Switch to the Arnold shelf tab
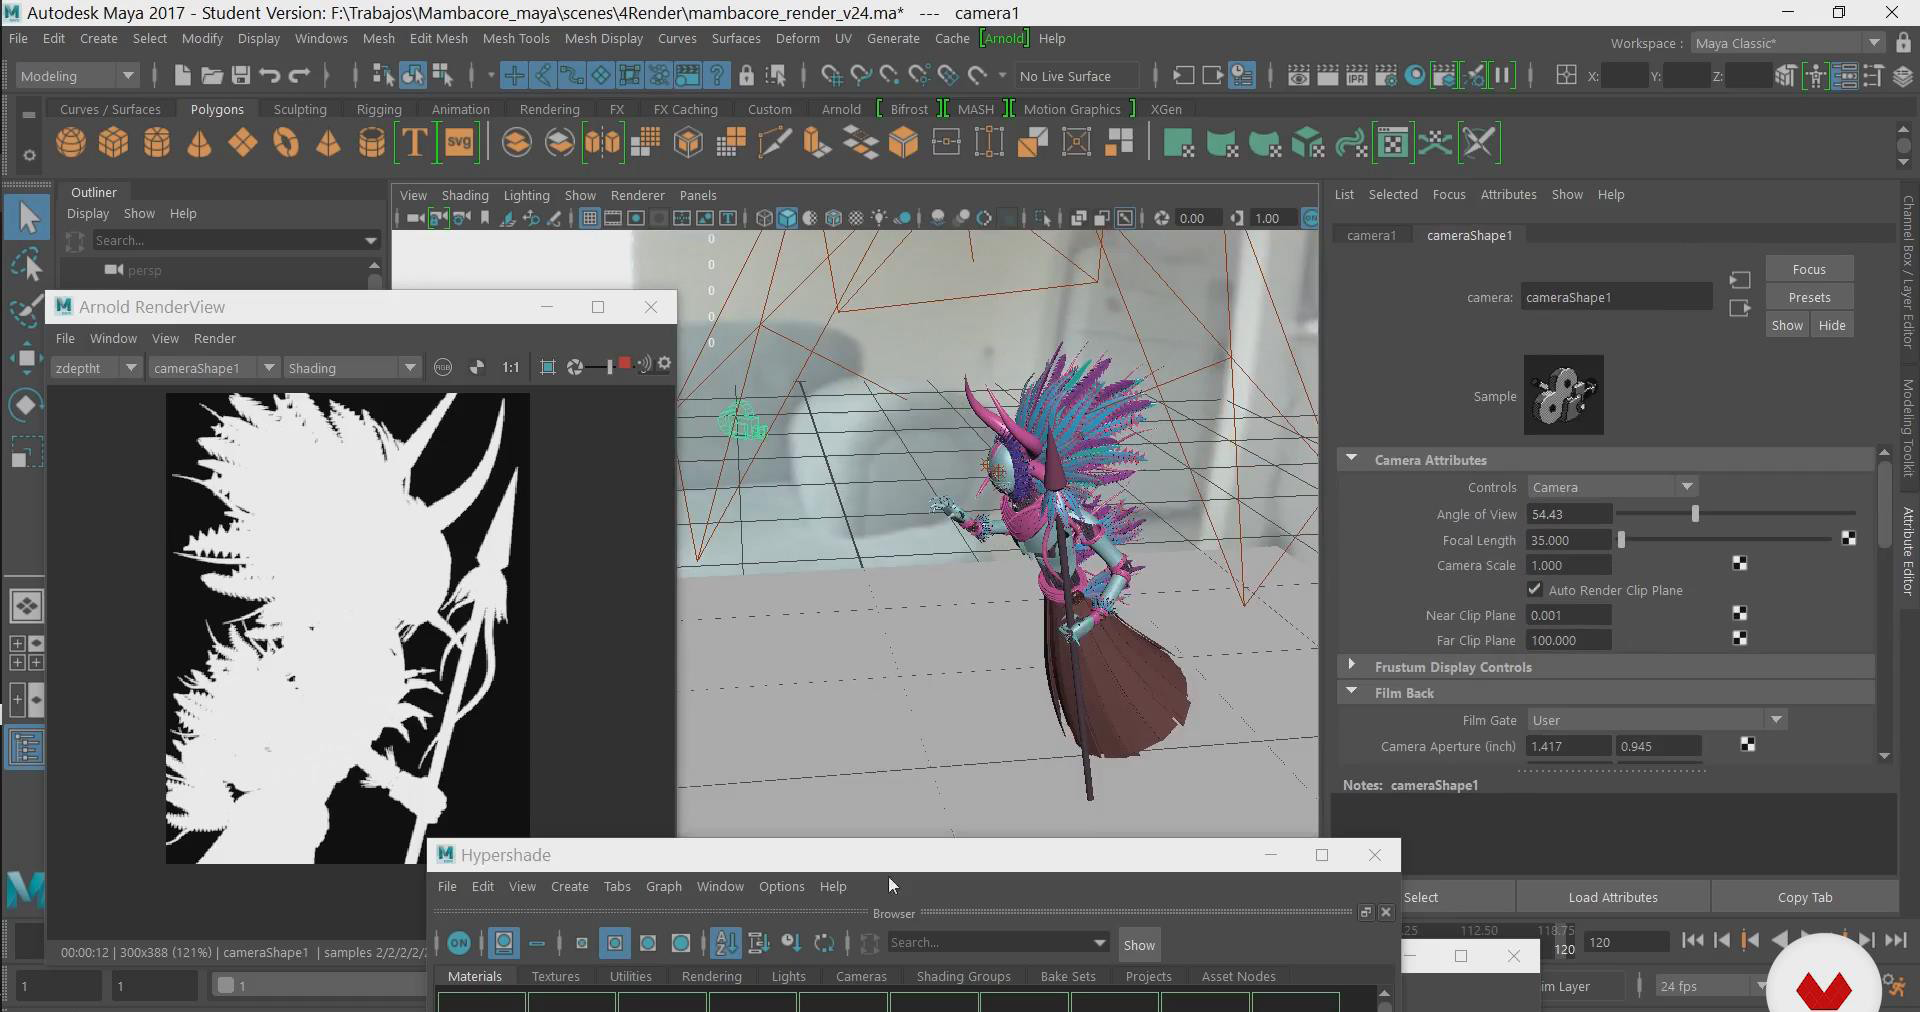1920x1012 pixels. [841, 109]
